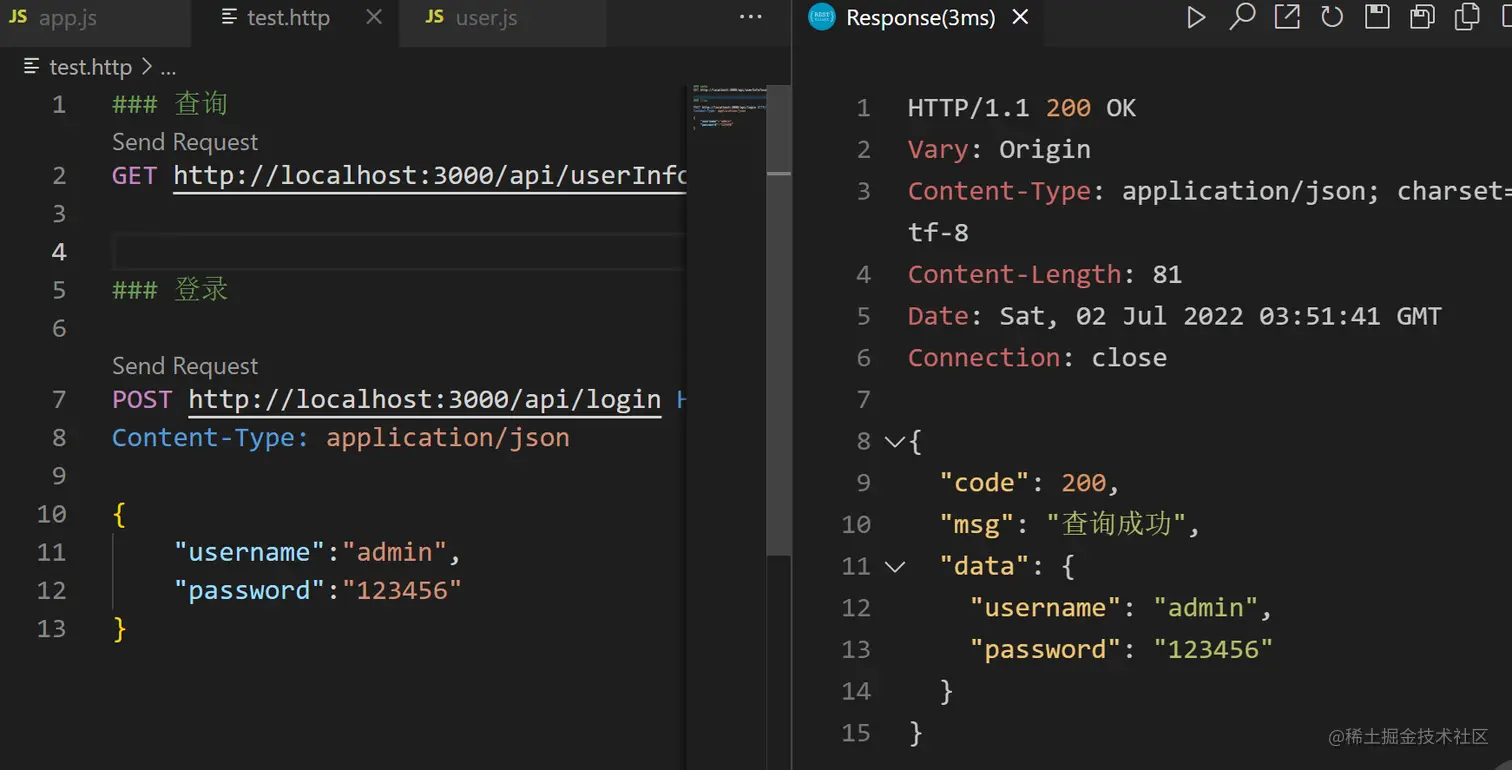Click "Content-Type: application/json" in request editor
Viewport: 1512px width, 770px height.
point(341,438)
